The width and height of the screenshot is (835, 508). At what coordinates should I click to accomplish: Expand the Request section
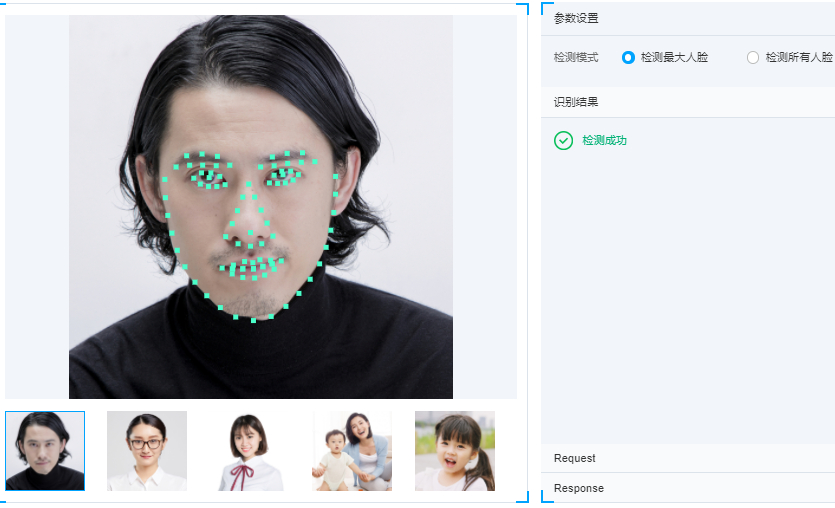tap(688, 458)
